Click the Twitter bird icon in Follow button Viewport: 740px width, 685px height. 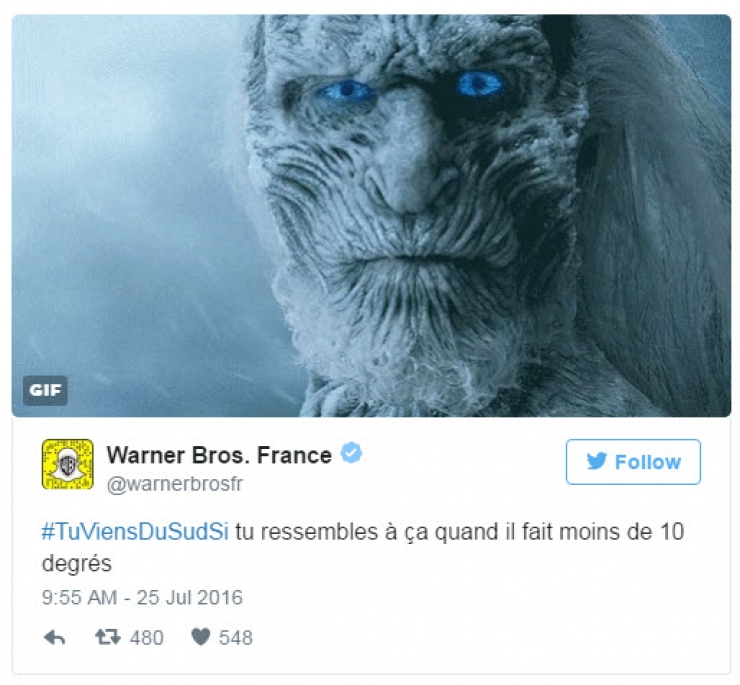click(597, 461)
